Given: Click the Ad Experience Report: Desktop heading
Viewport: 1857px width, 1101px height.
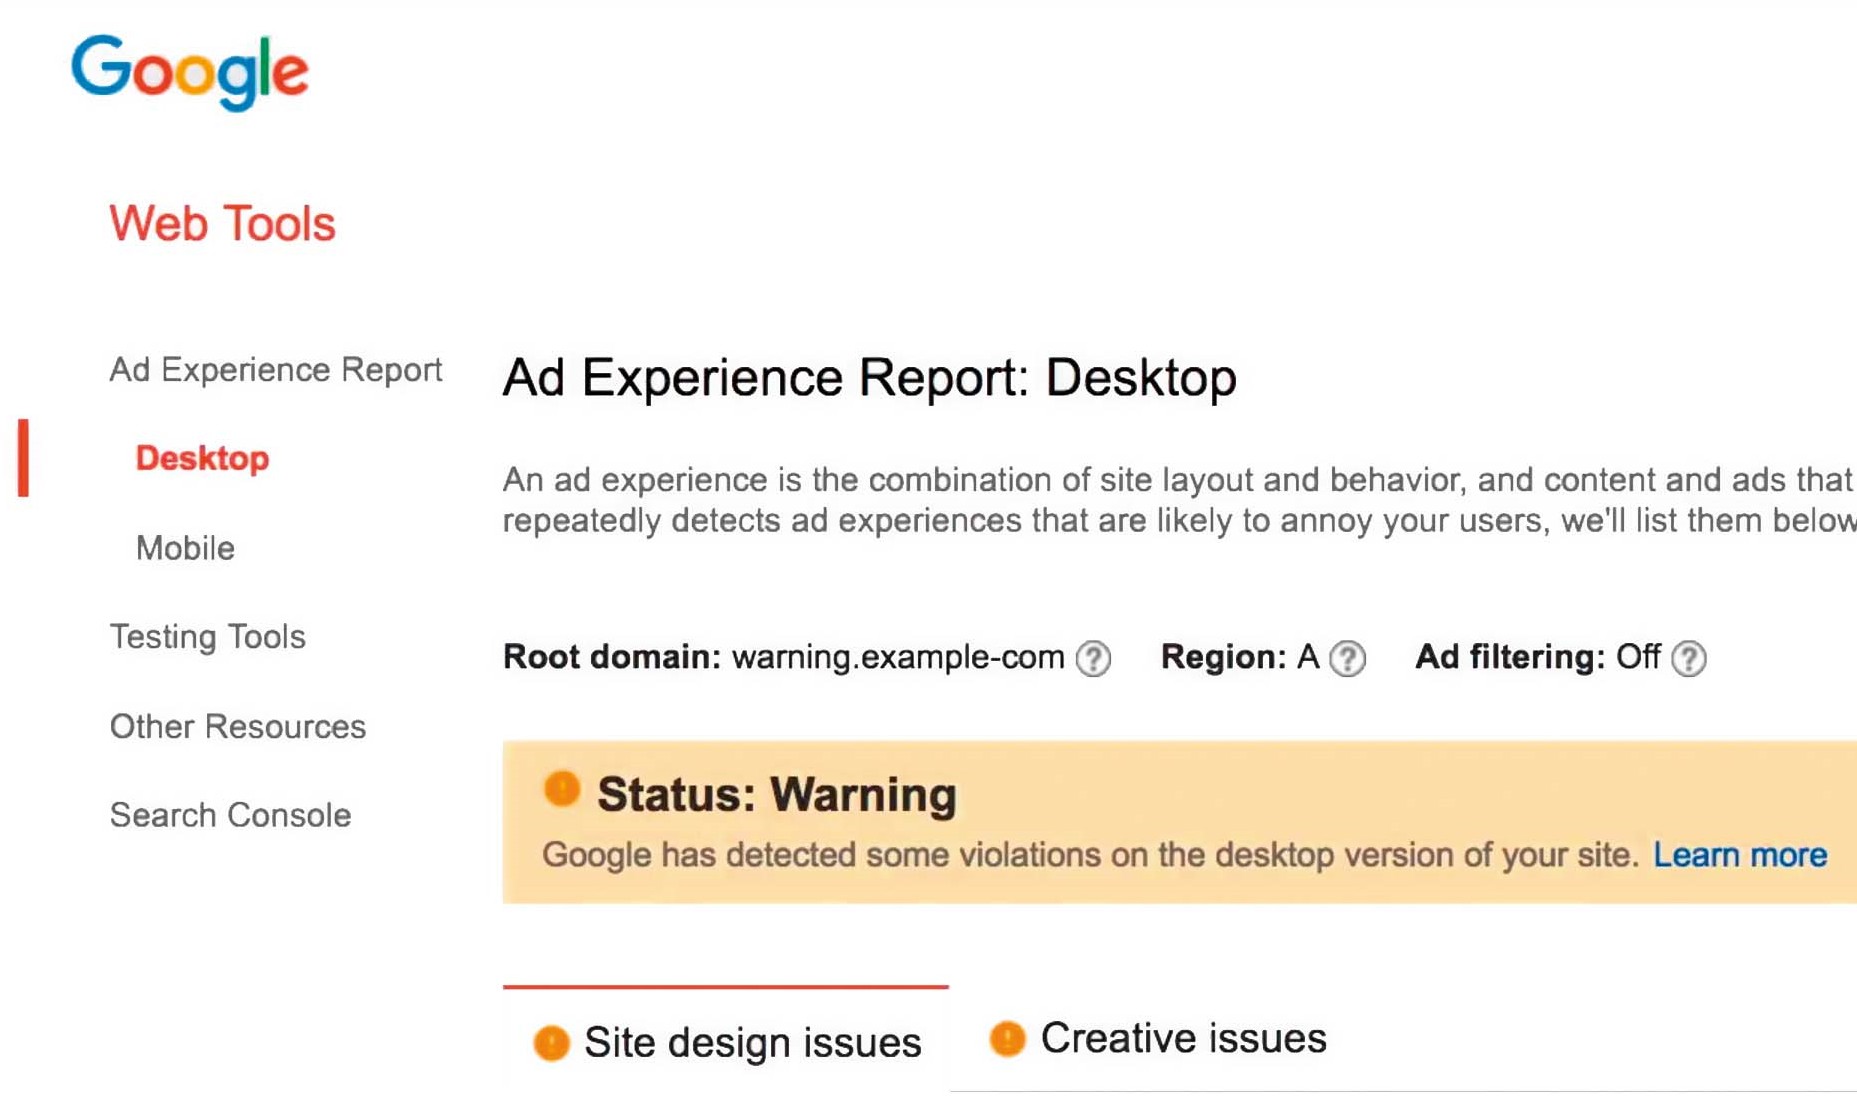Looking at the screenshot, I should 868,378.
